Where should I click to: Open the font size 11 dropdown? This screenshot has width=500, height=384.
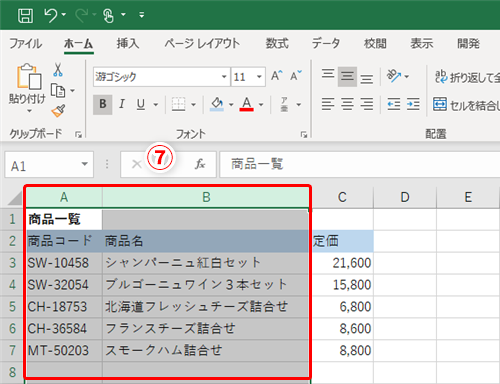259,77
